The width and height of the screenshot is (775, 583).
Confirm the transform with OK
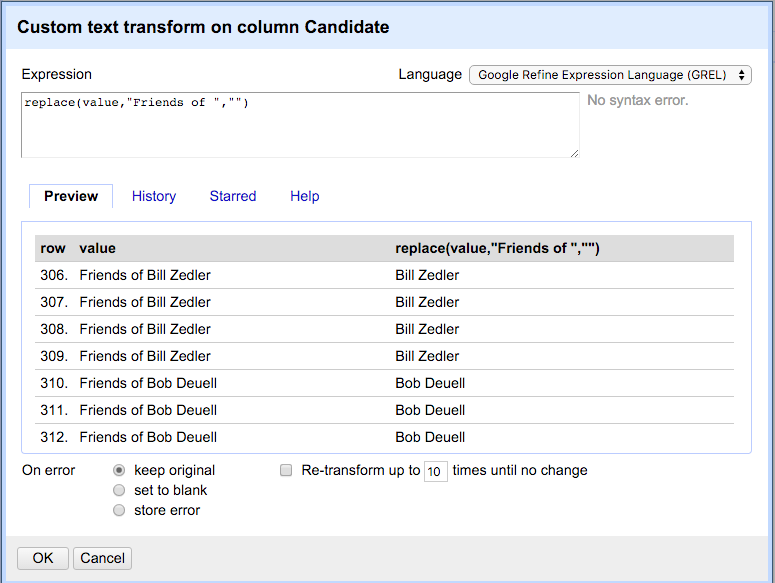[x=43, y=558]
